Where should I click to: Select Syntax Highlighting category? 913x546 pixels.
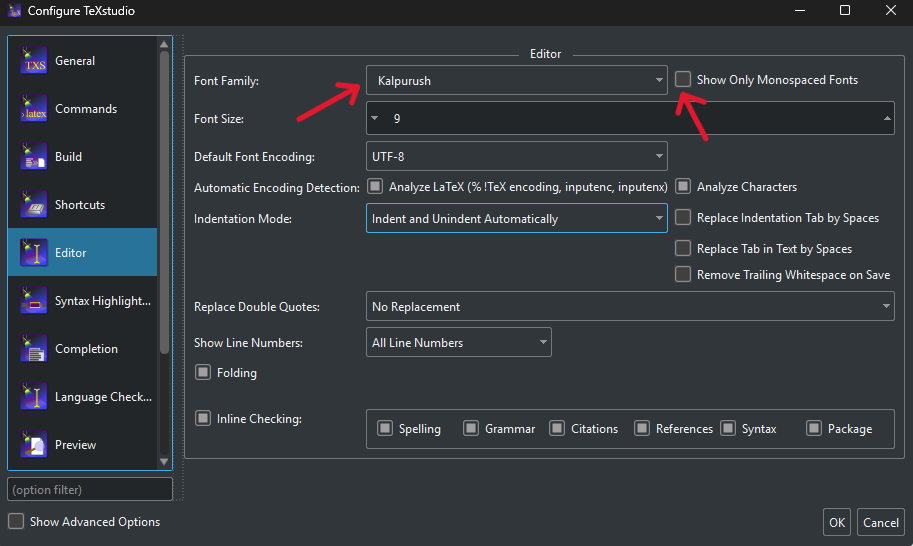(83, 301)
